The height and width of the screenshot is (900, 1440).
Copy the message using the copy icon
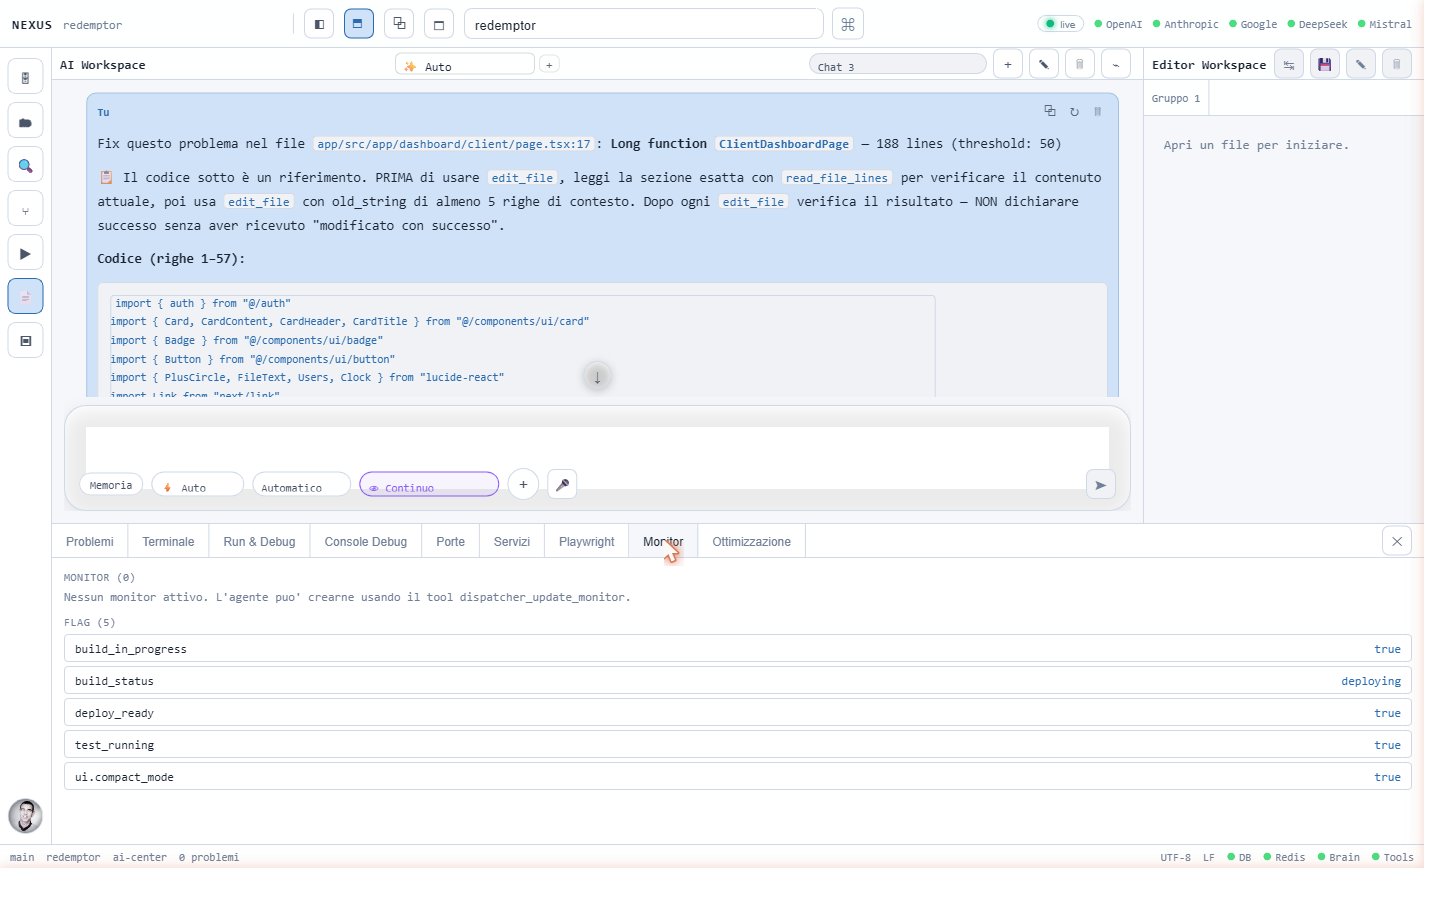(1049, 111)
